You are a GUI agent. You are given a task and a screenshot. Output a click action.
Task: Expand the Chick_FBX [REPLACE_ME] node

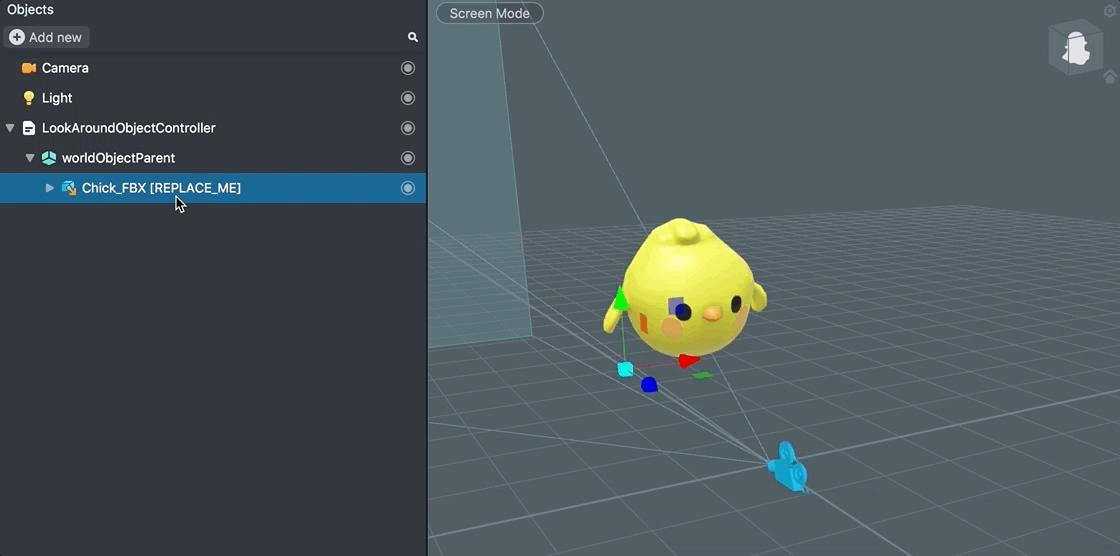(x=50, y=188)
